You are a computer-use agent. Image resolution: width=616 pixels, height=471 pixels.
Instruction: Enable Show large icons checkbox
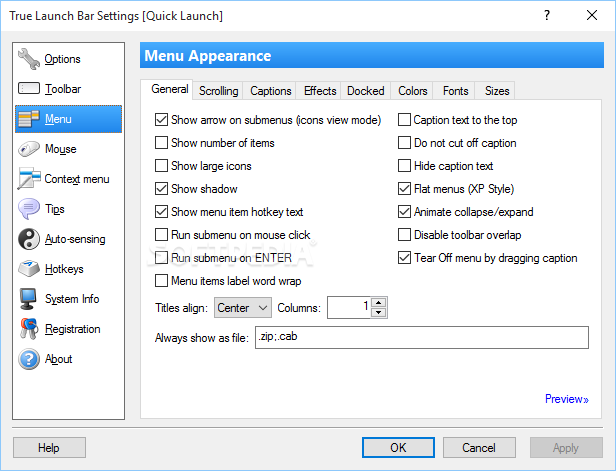161,166
